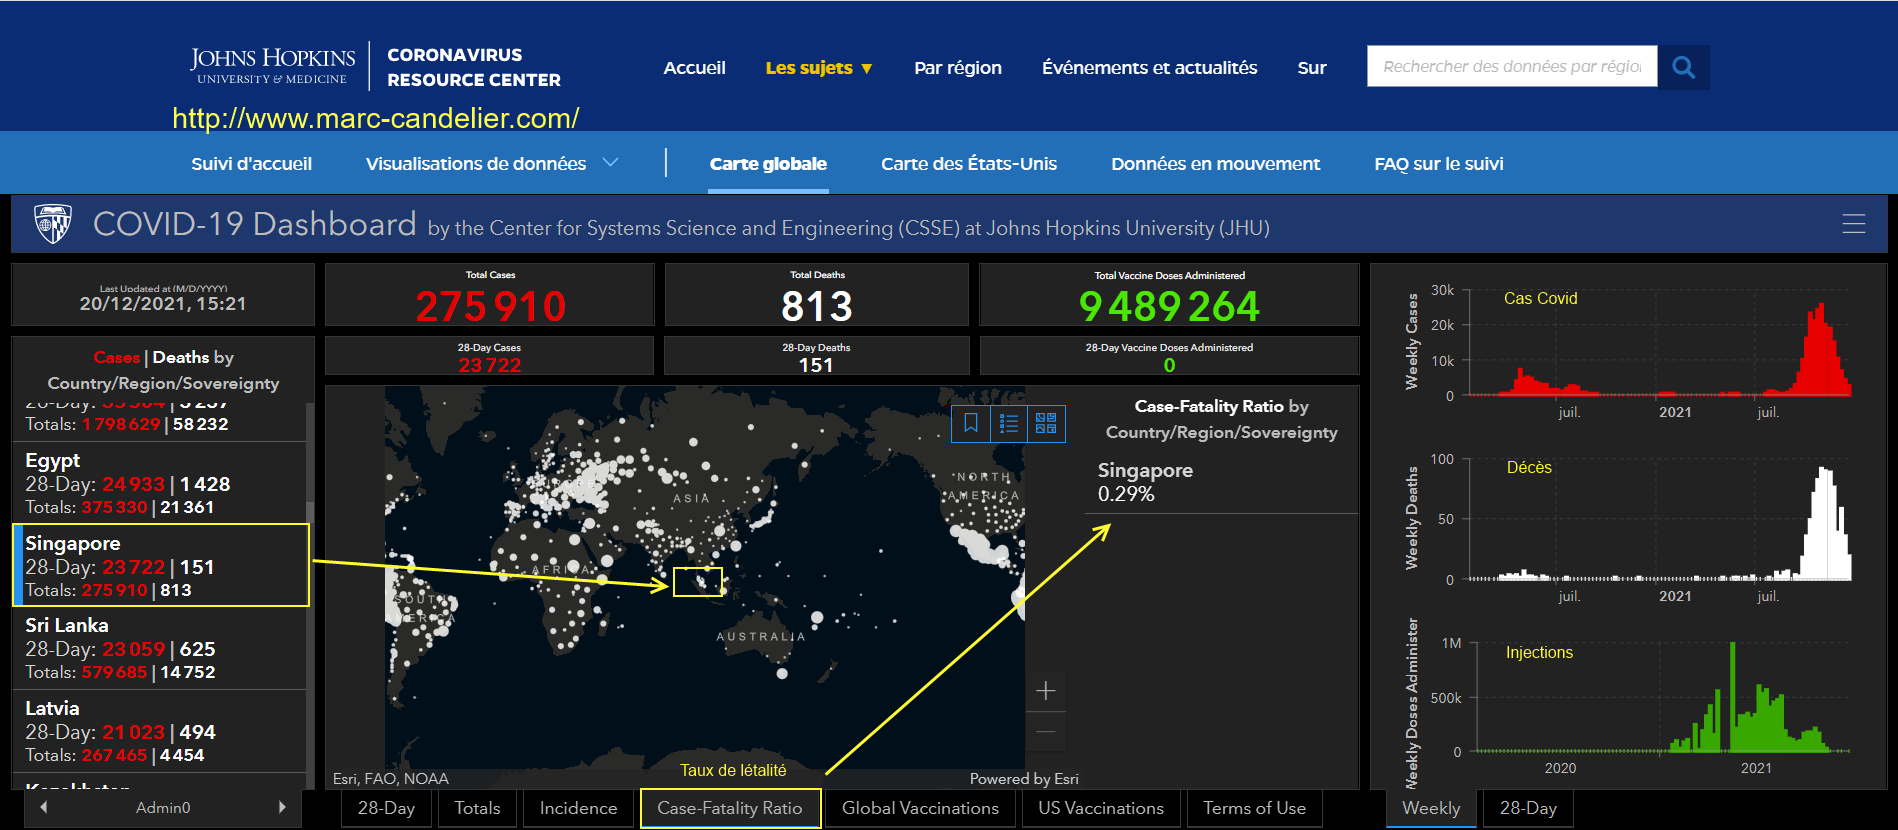Go to previous admin level arrow
The height and width of the screenshot is (830, 1898).
coord(43,807)
